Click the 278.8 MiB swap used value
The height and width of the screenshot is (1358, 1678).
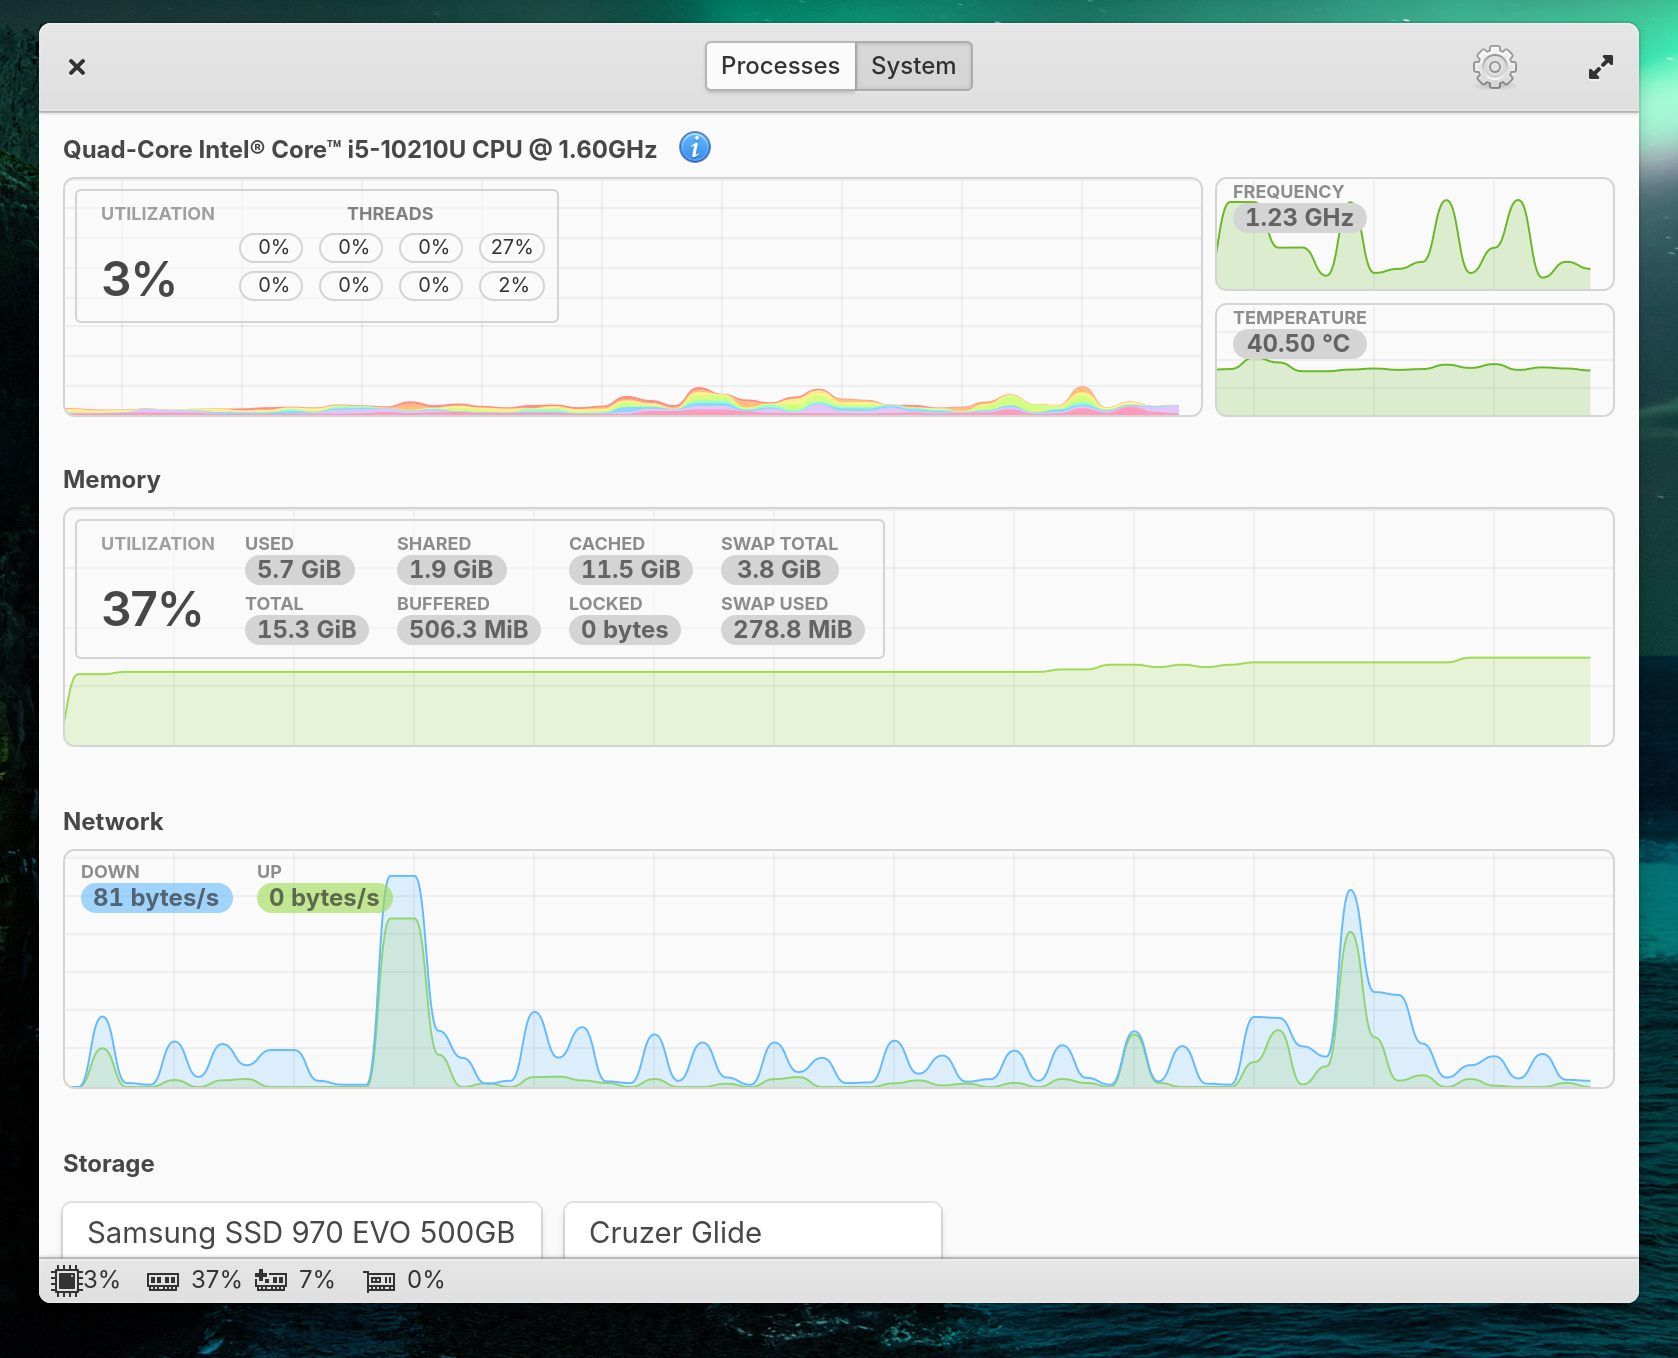pos(792,630)
